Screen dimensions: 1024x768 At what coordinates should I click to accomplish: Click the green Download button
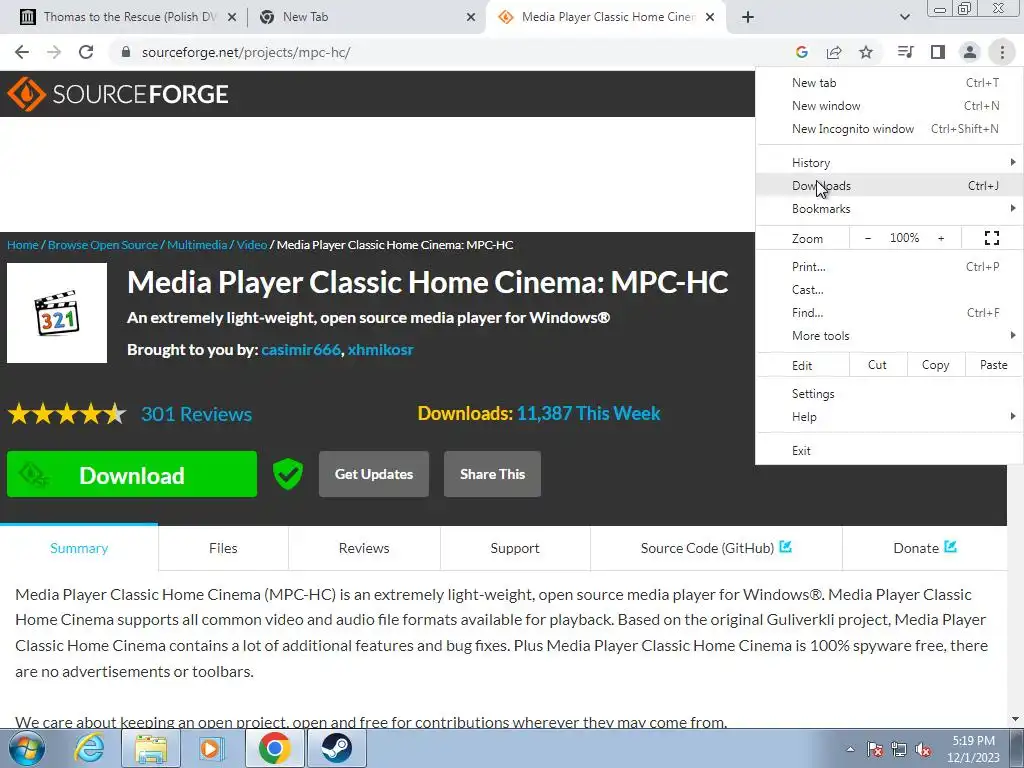132,474
